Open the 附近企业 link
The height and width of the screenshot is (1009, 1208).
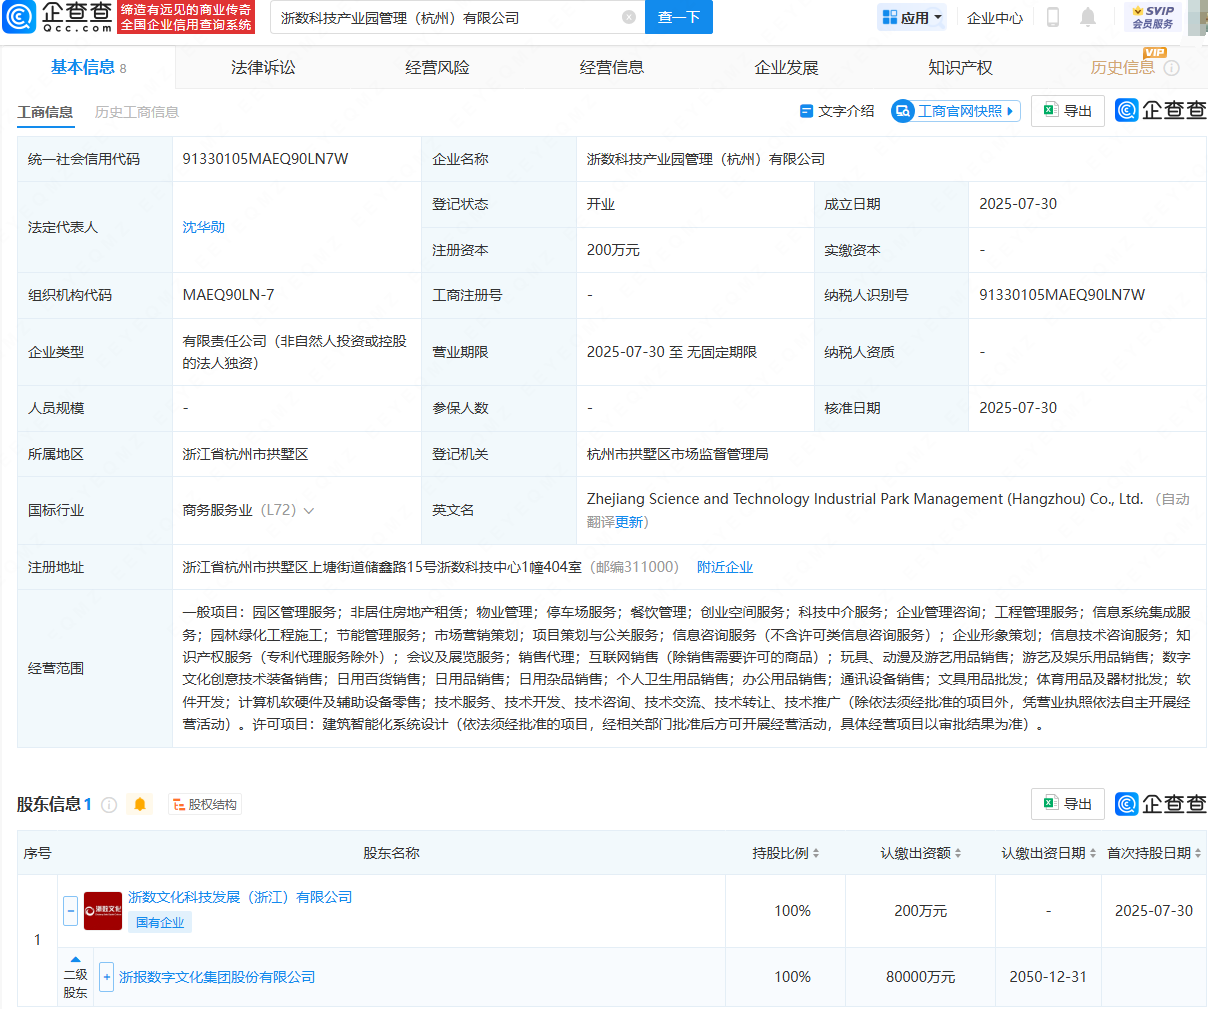(725, 567)
